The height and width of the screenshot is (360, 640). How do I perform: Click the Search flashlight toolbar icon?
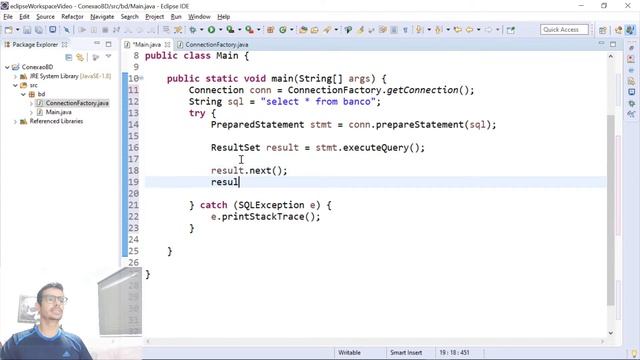[327, 30]
